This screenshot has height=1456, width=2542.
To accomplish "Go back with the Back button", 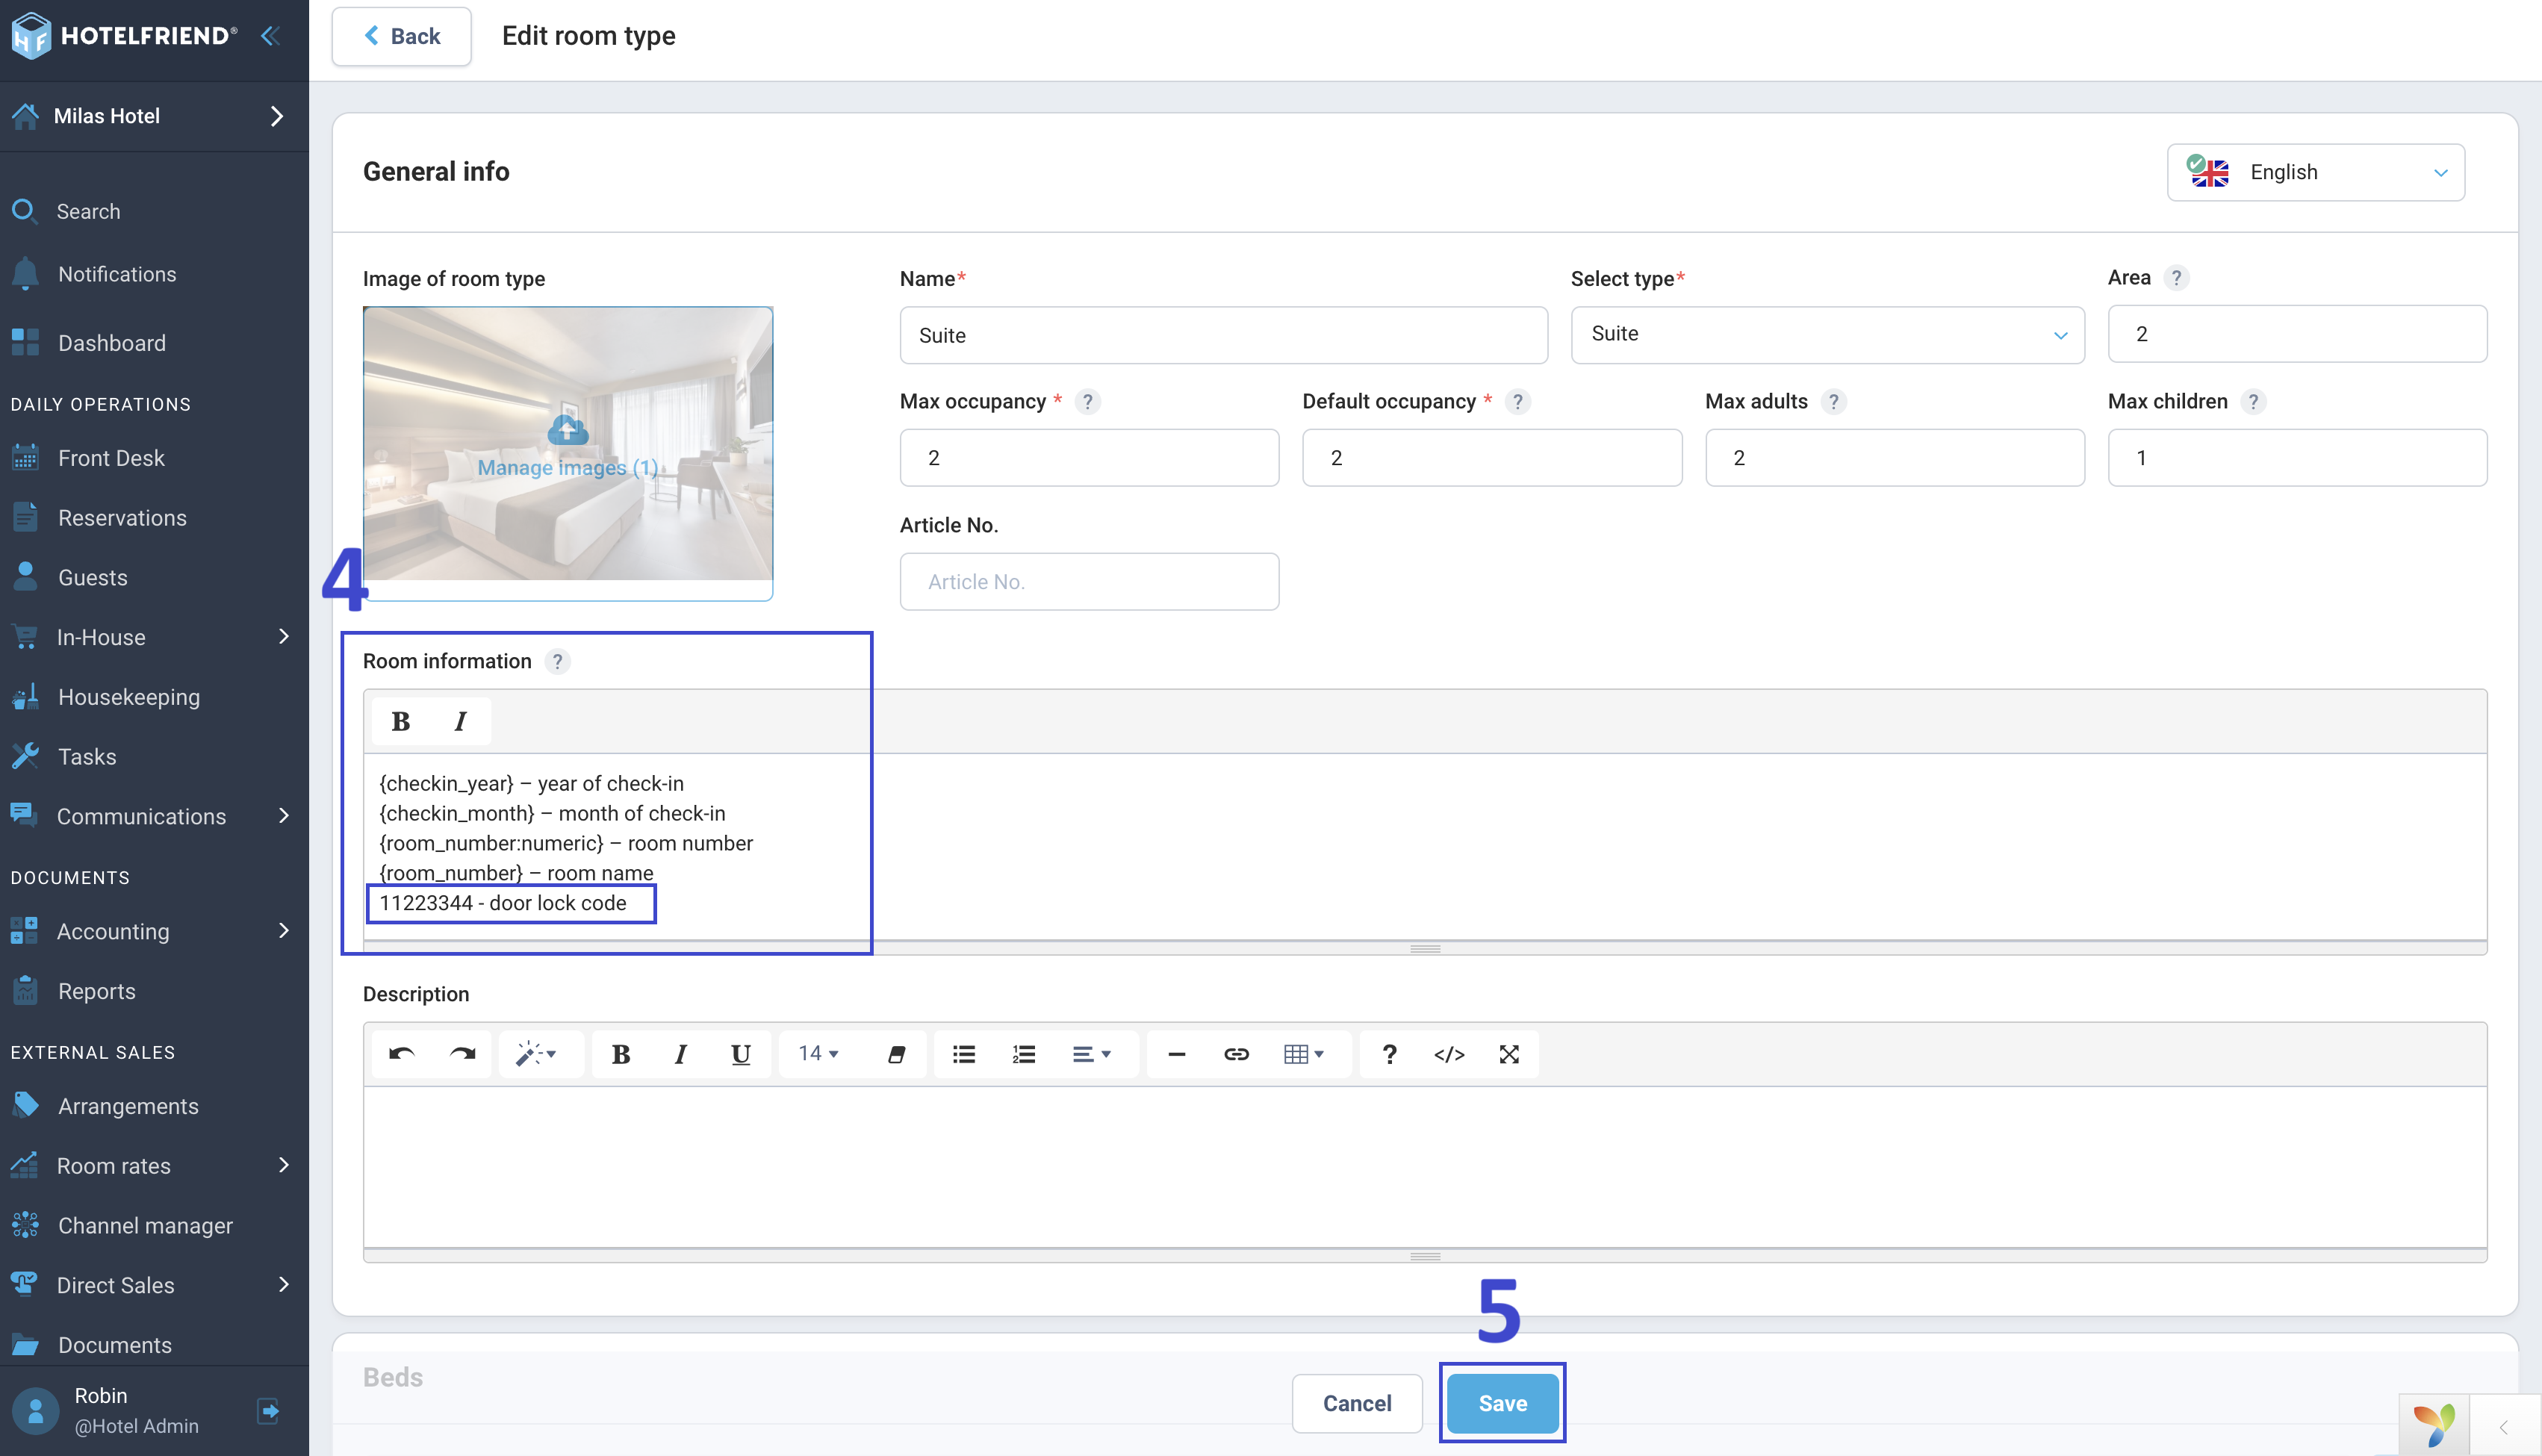I will point(402,36).
